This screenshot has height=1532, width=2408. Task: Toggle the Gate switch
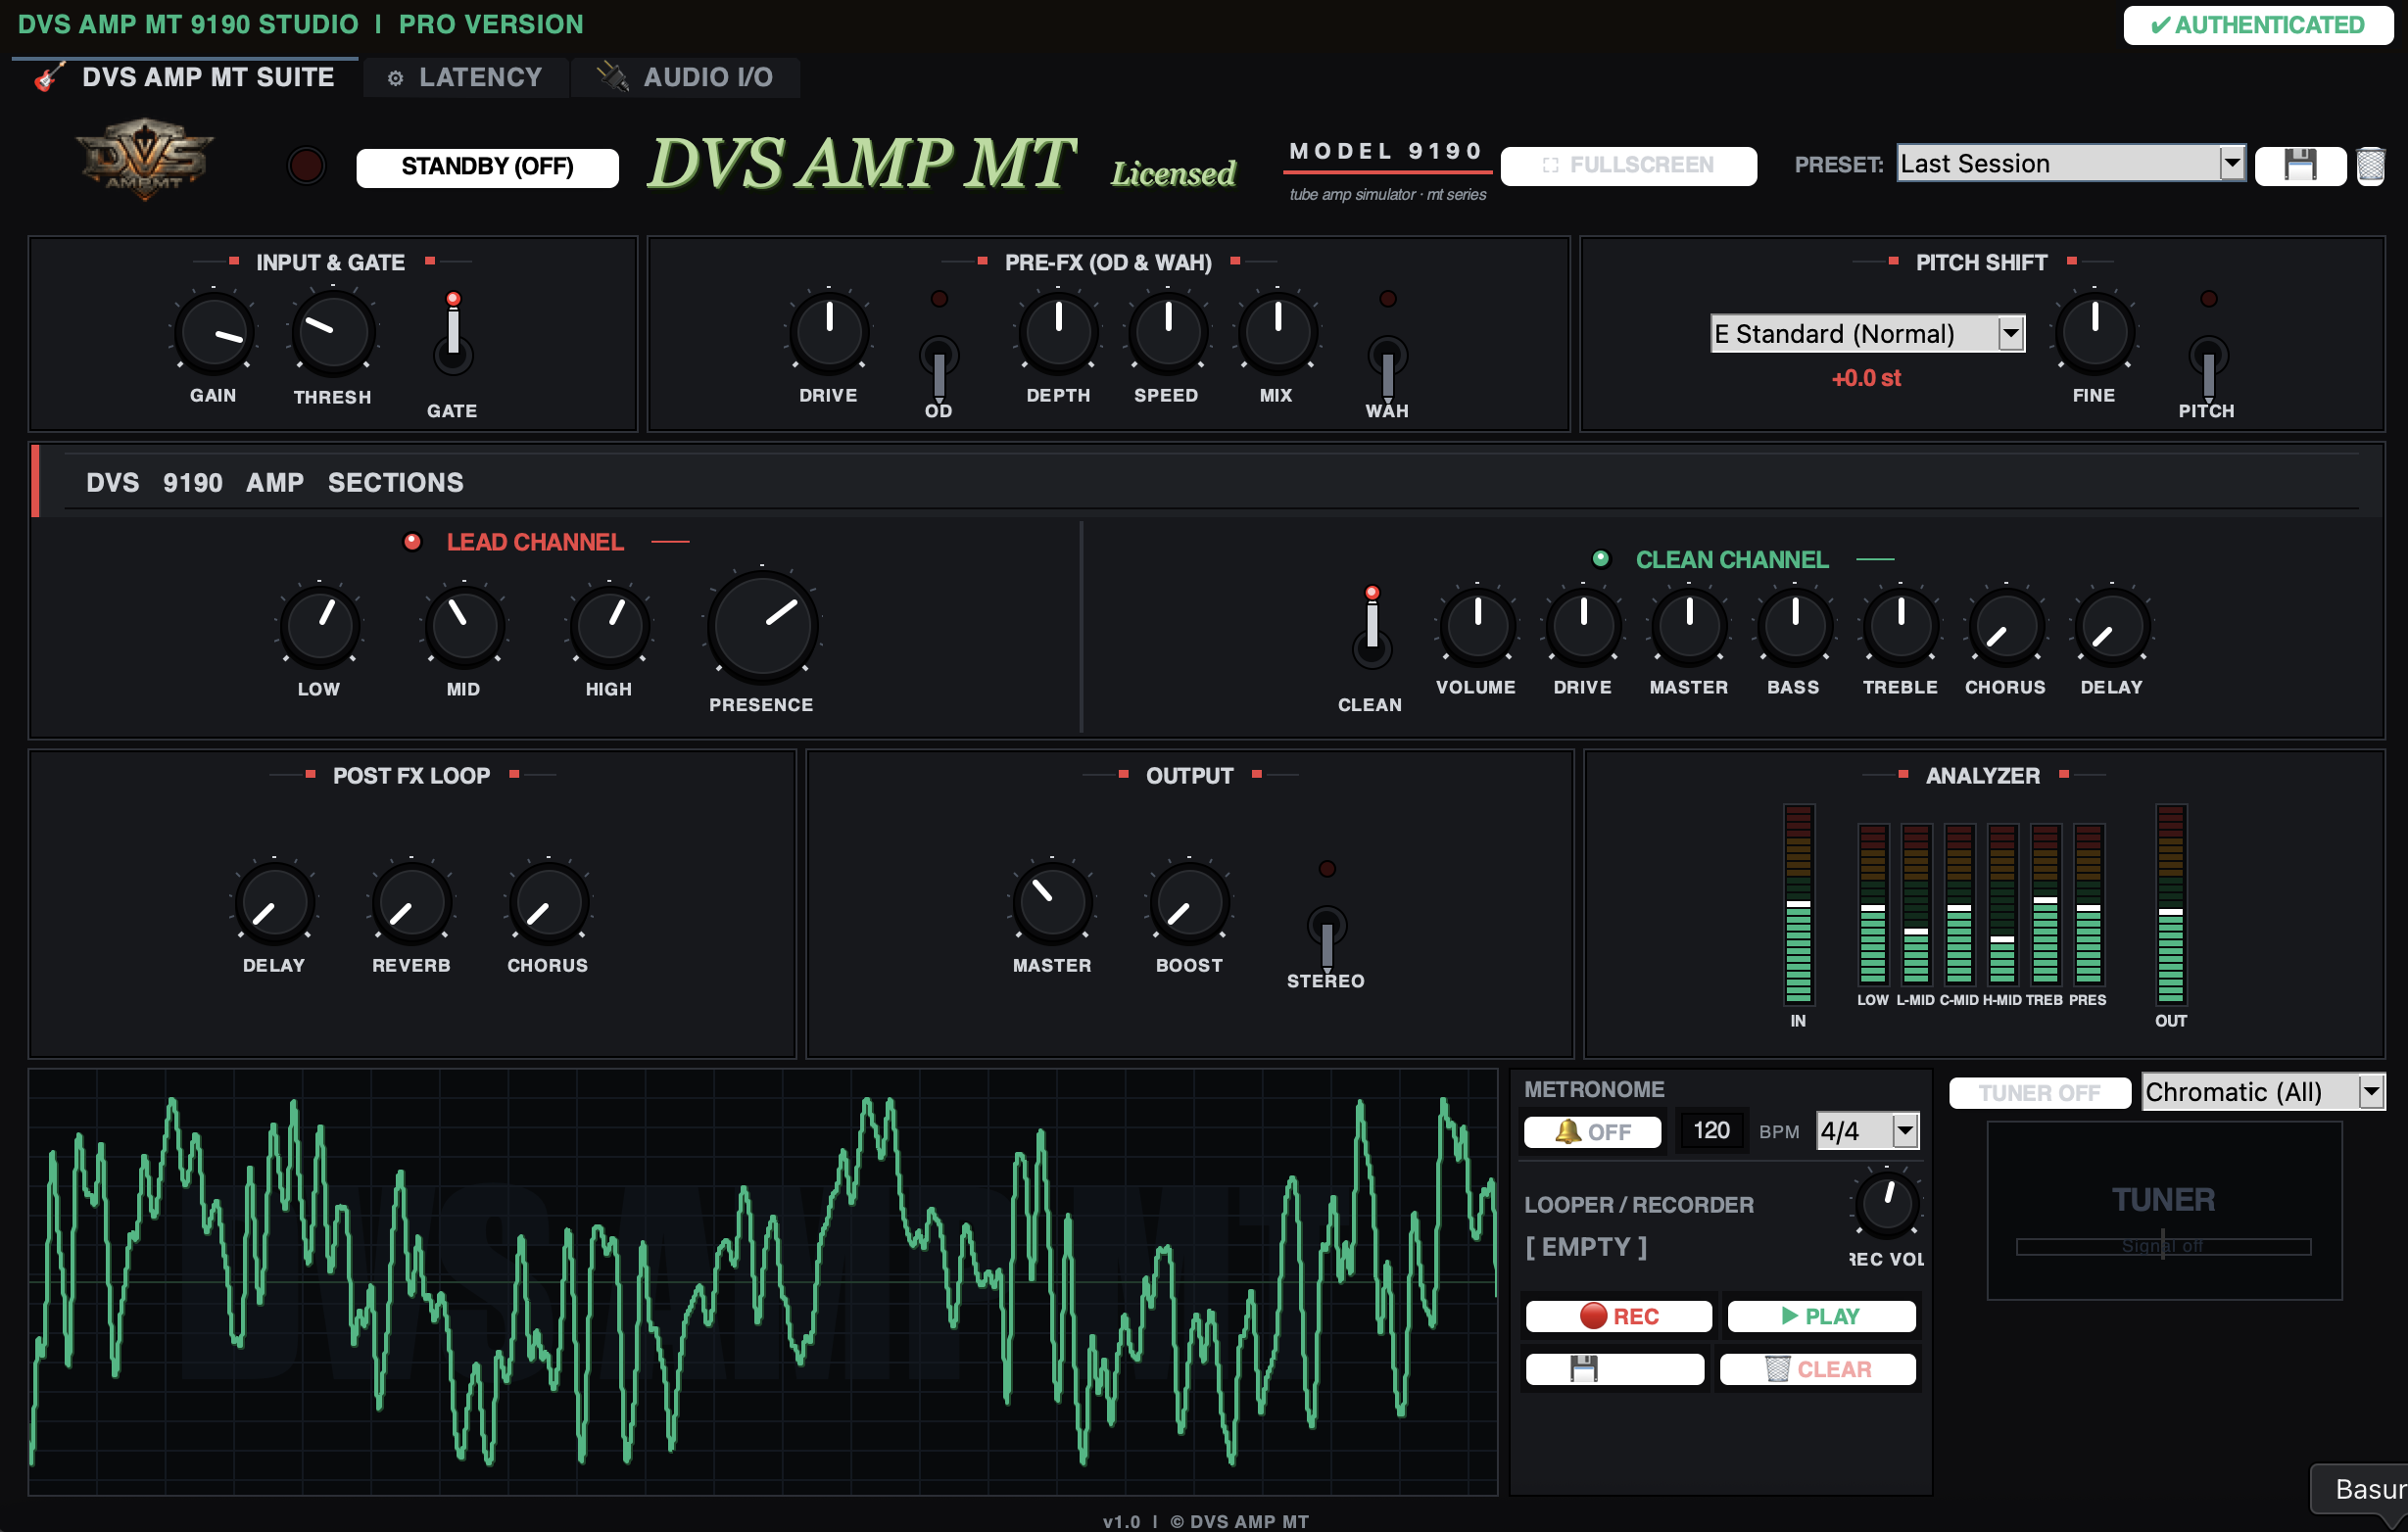(x=453, y=335)
